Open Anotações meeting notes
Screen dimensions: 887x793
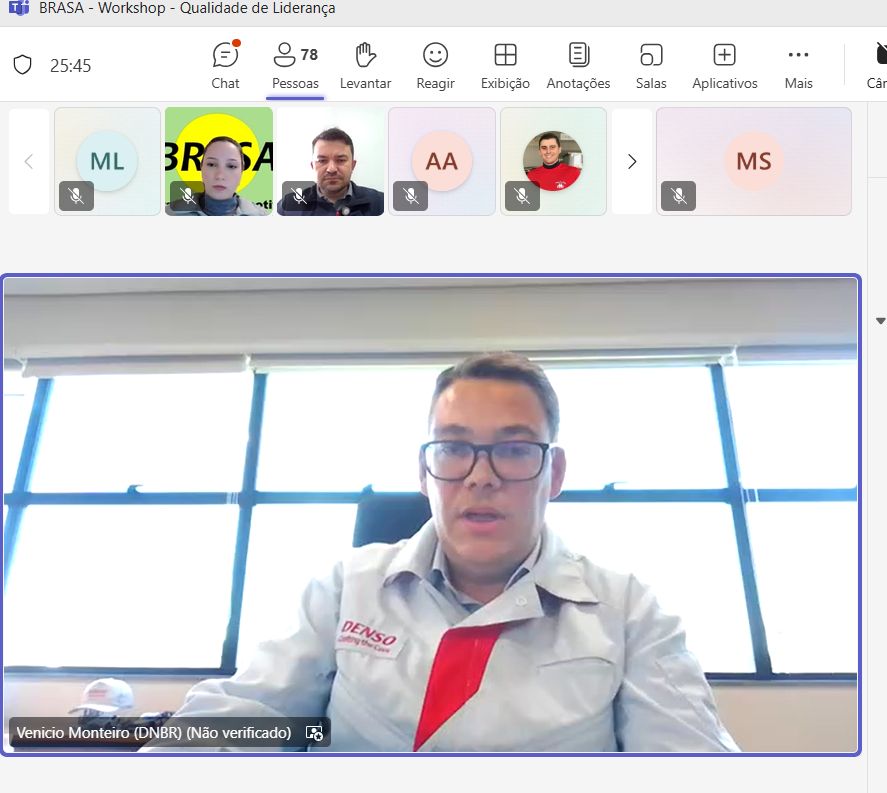[578, 65]
